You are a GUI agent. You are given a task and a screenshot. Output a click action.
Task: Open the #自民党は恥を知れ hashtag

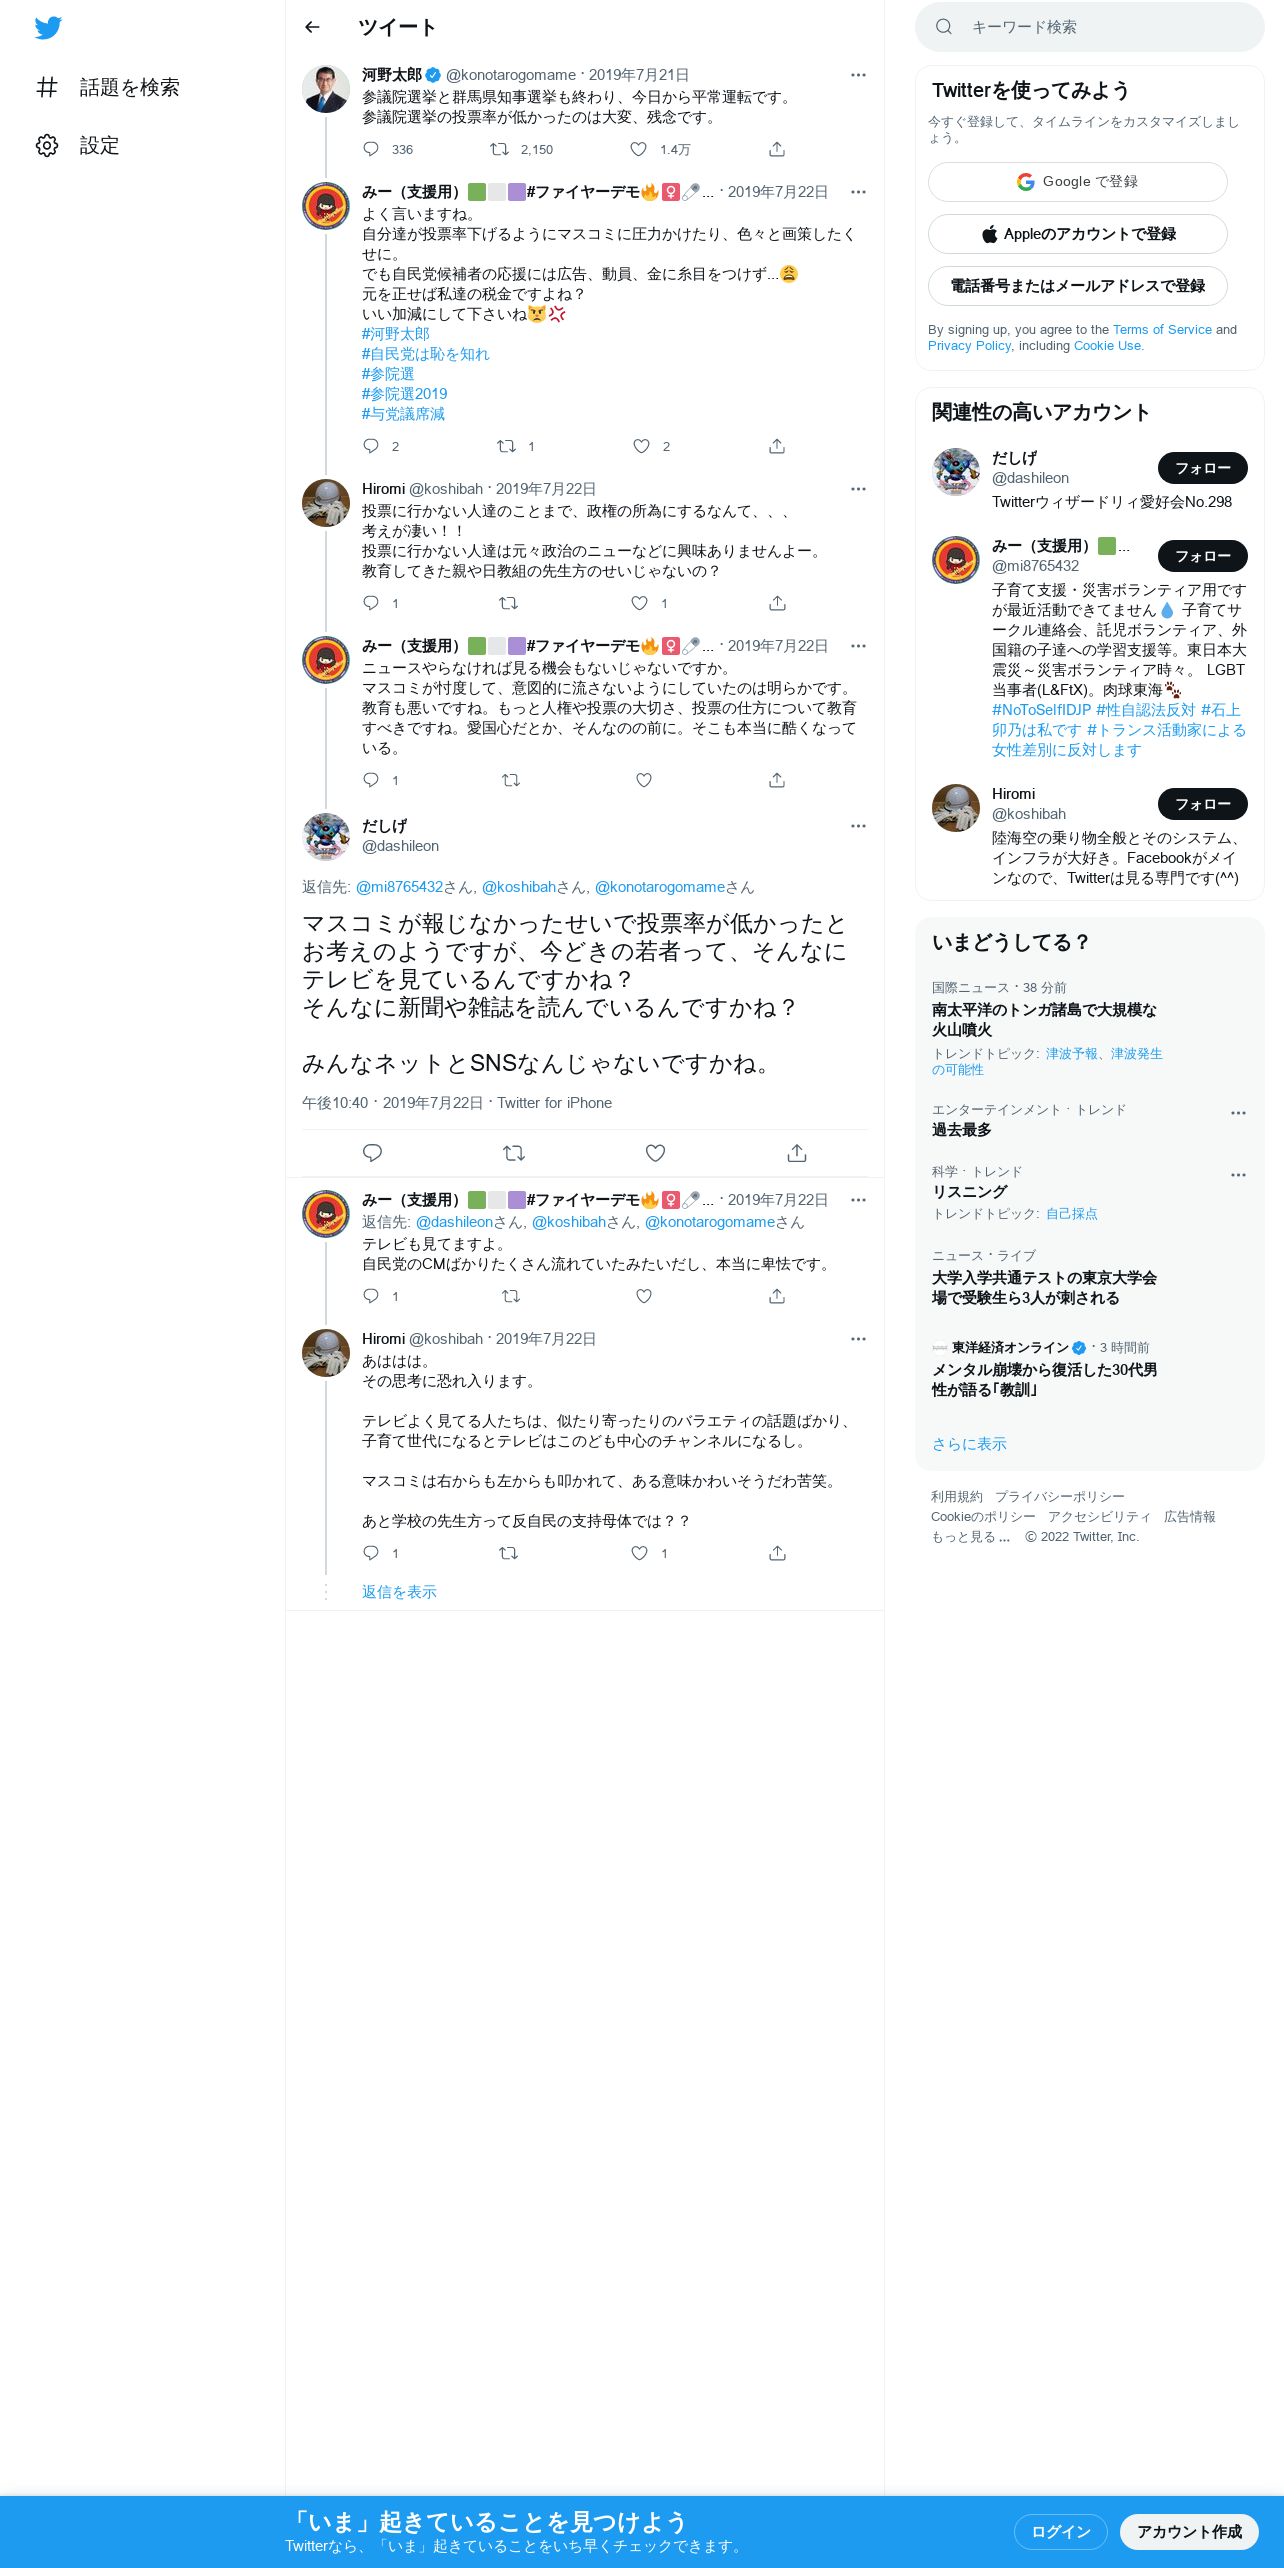426,354
